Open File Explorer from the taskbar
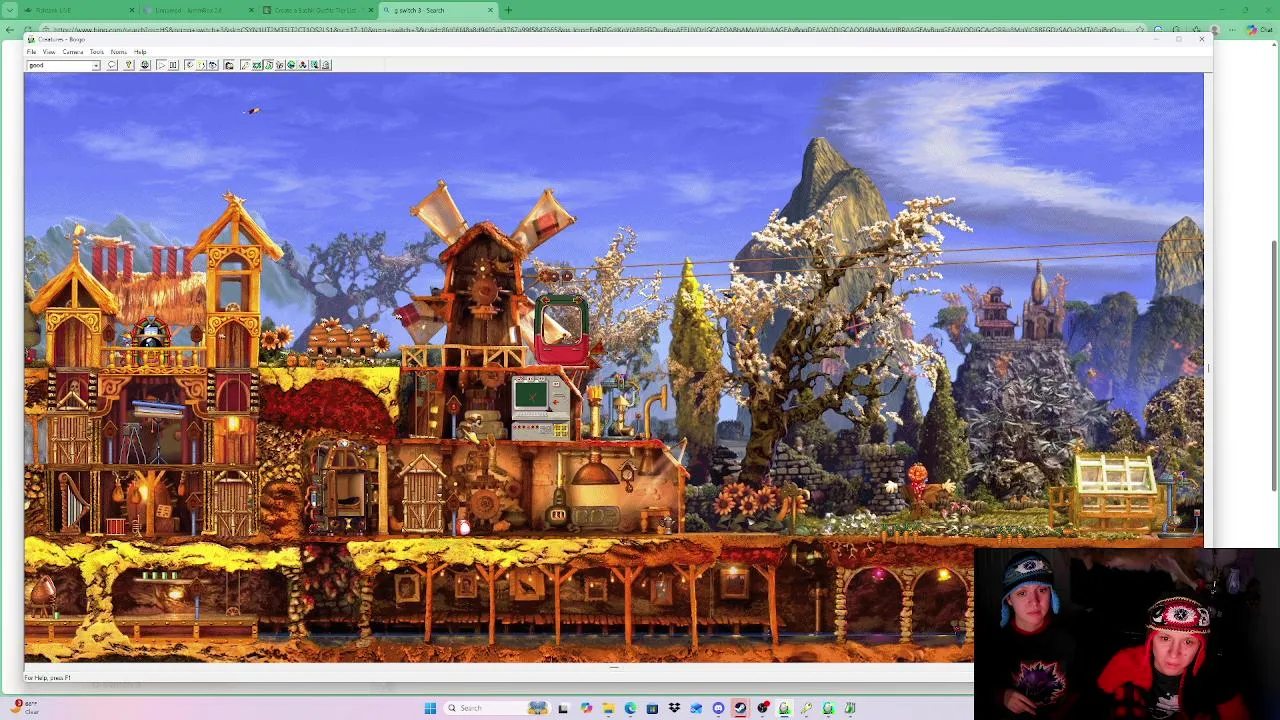 [608, 708]
